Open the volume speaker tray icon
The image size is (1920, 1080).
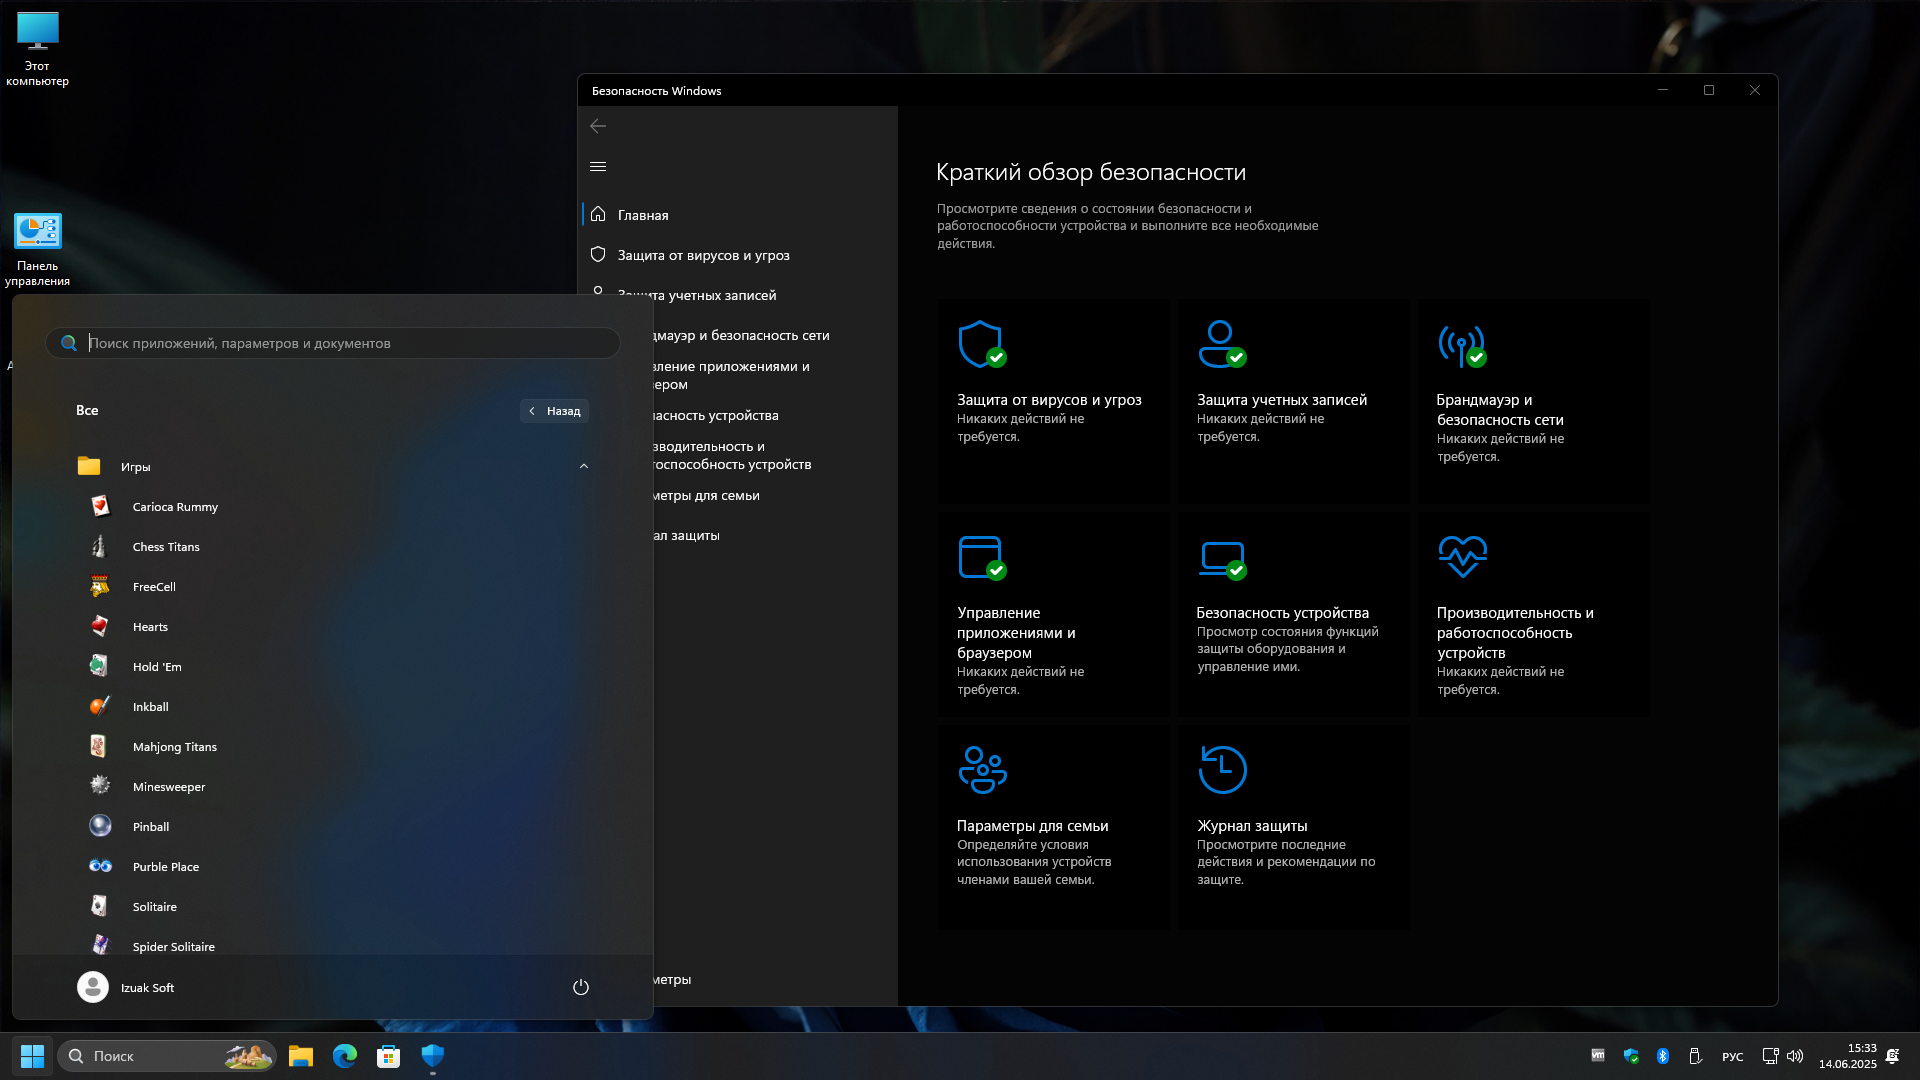coord(1795,1056)
